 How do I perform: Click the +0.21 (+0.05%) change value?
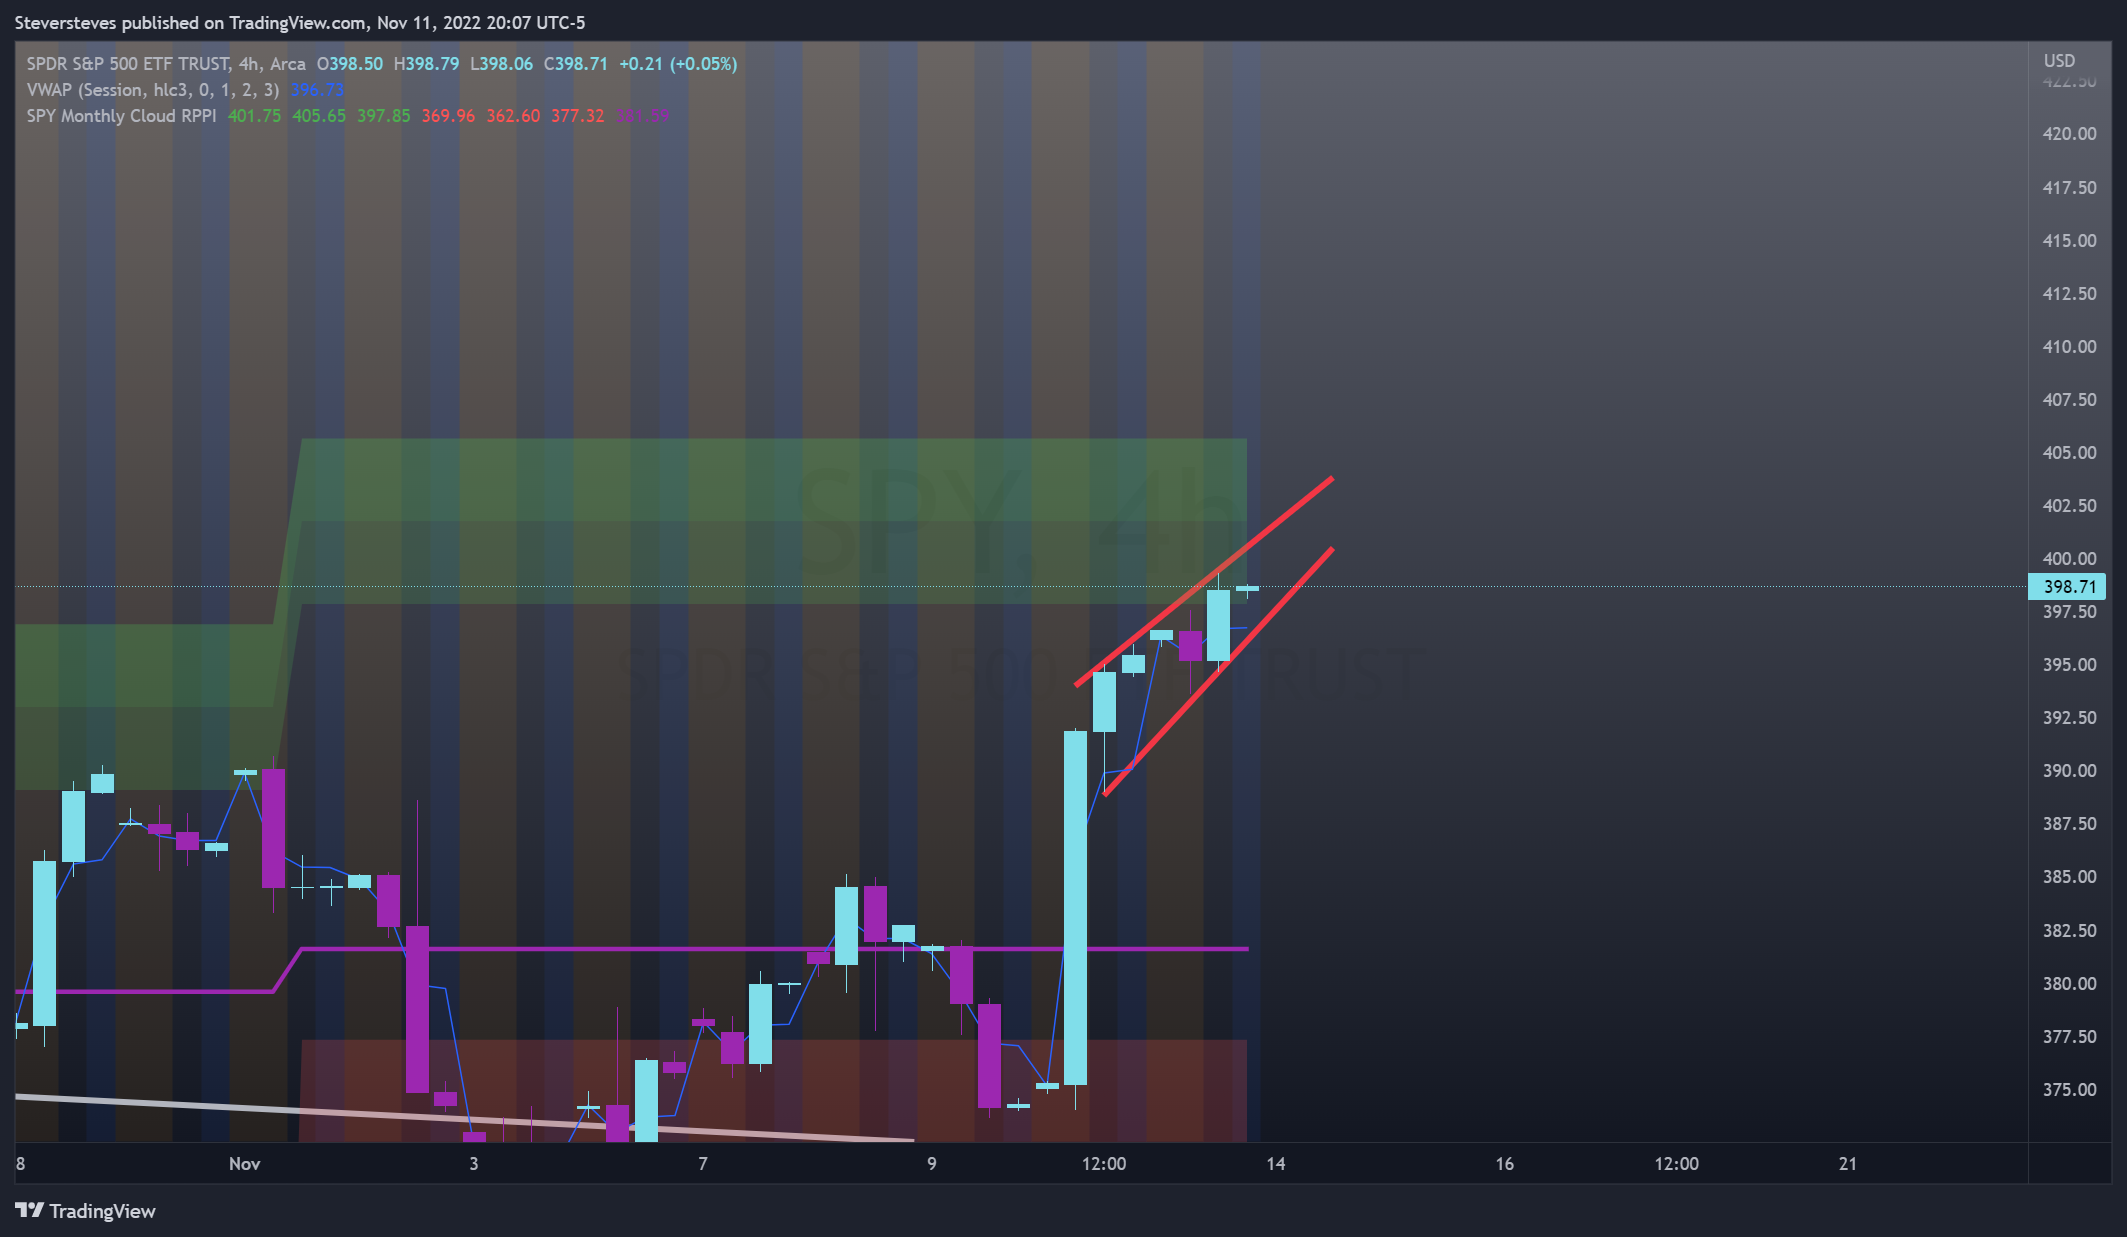pos(678,64)
